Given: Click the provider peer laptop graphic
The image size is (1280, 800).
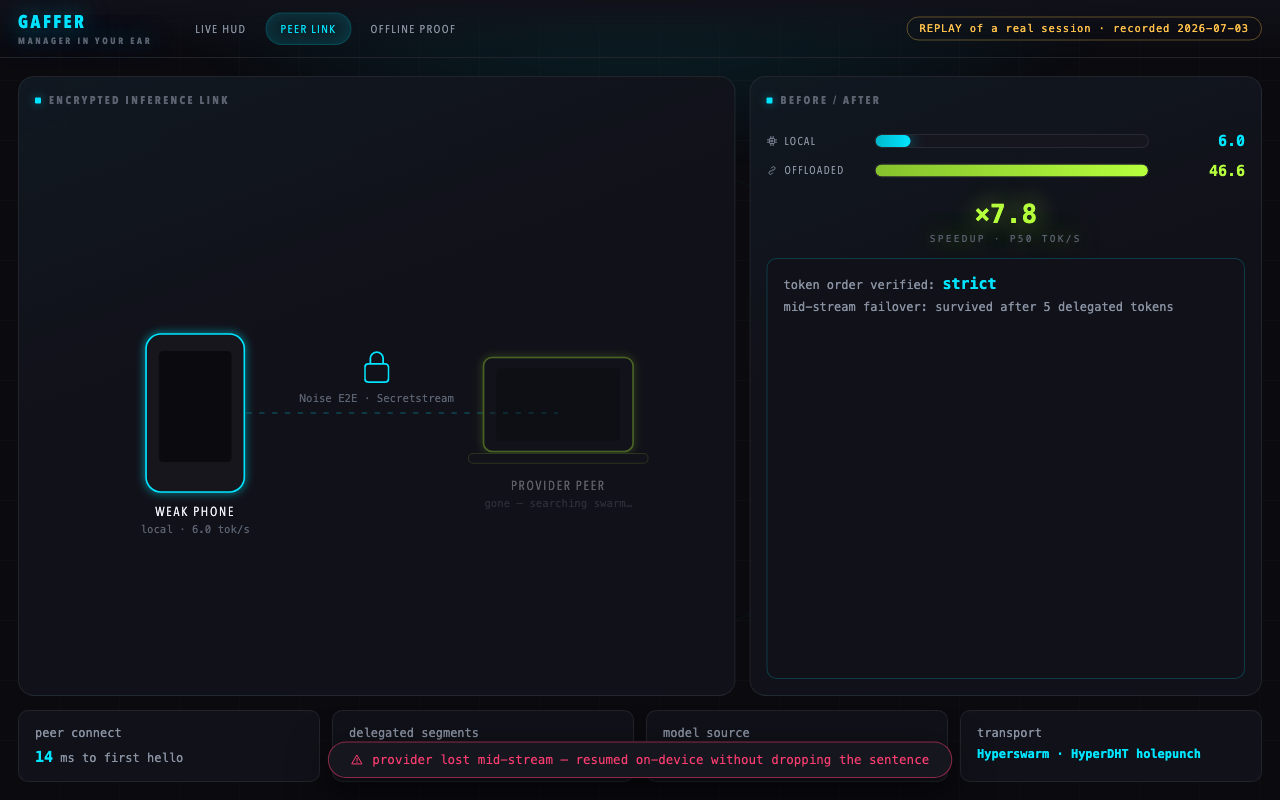Looking at the screenshot, I should click(x=558, y=410).
